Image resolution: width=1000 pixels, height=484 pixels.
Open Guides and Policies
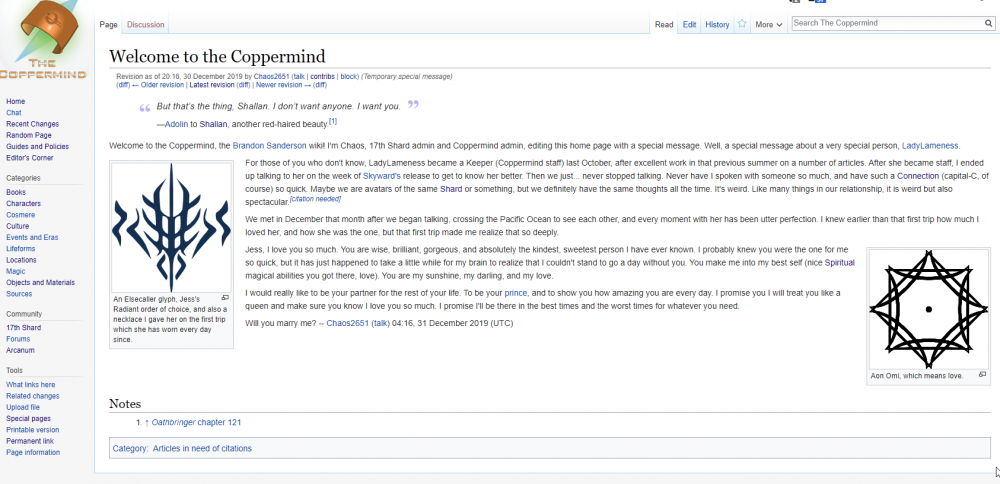[x=38, y=147]
